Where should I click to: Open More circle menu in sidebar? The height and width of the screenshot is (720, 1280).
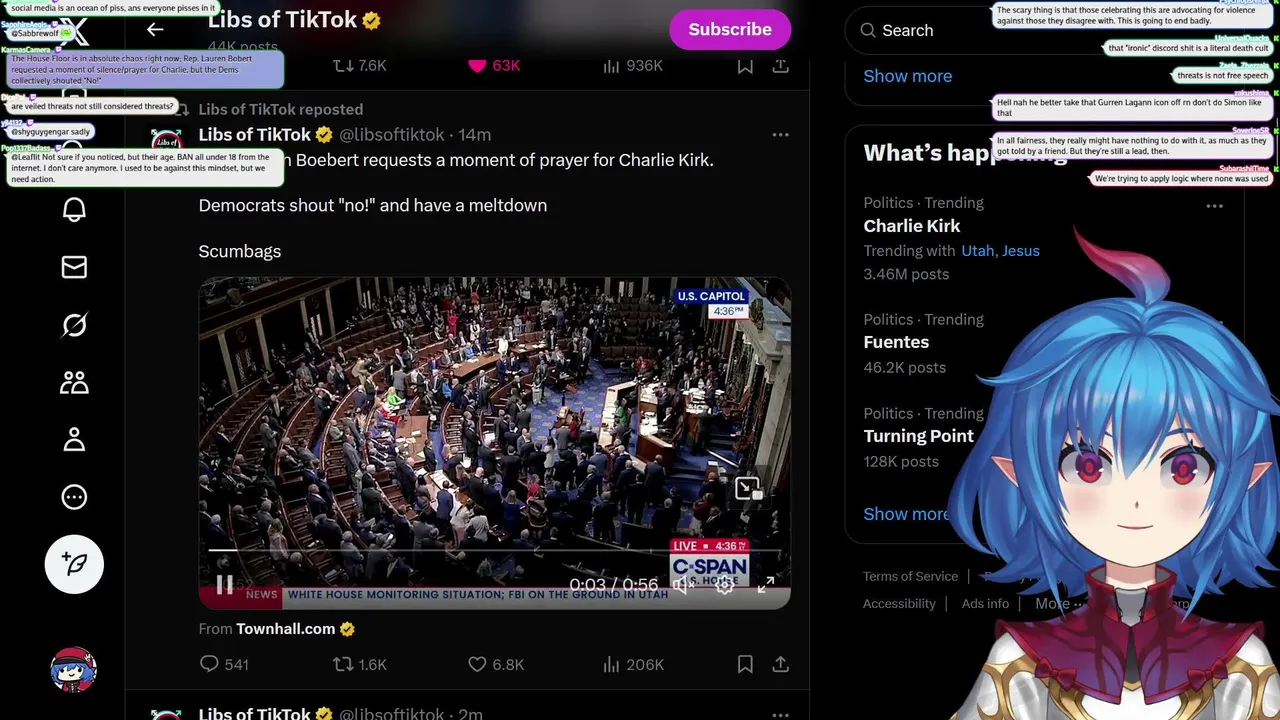[74, 497]
